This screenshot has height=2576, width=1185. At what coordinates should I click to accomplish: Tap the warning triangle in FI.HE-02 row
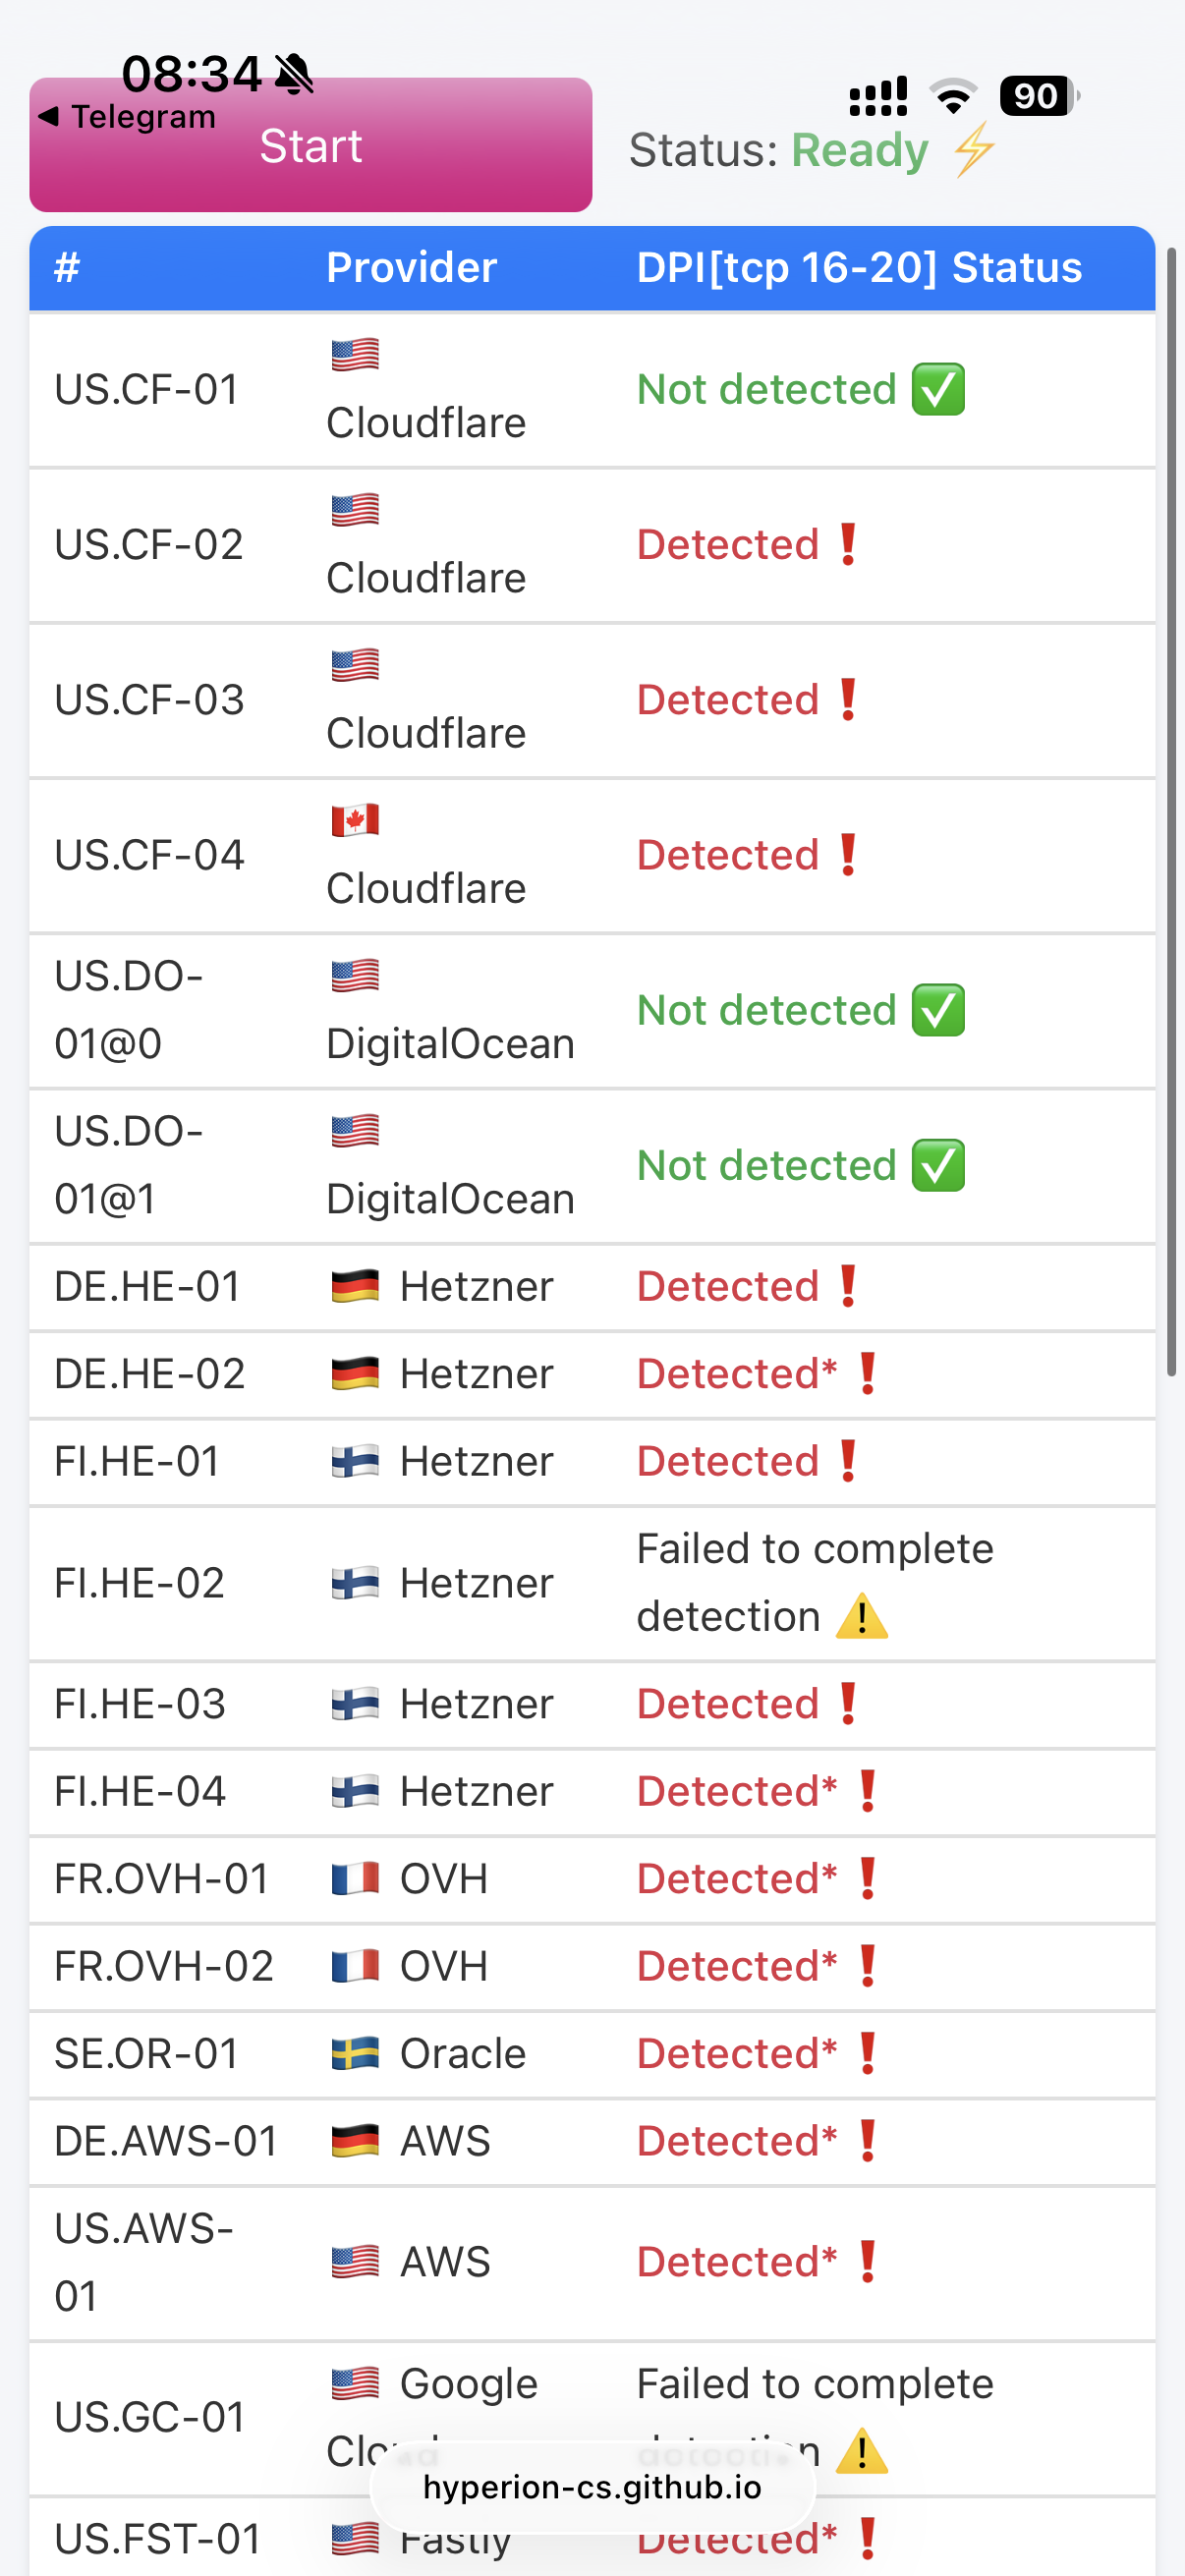(861, 1616)
